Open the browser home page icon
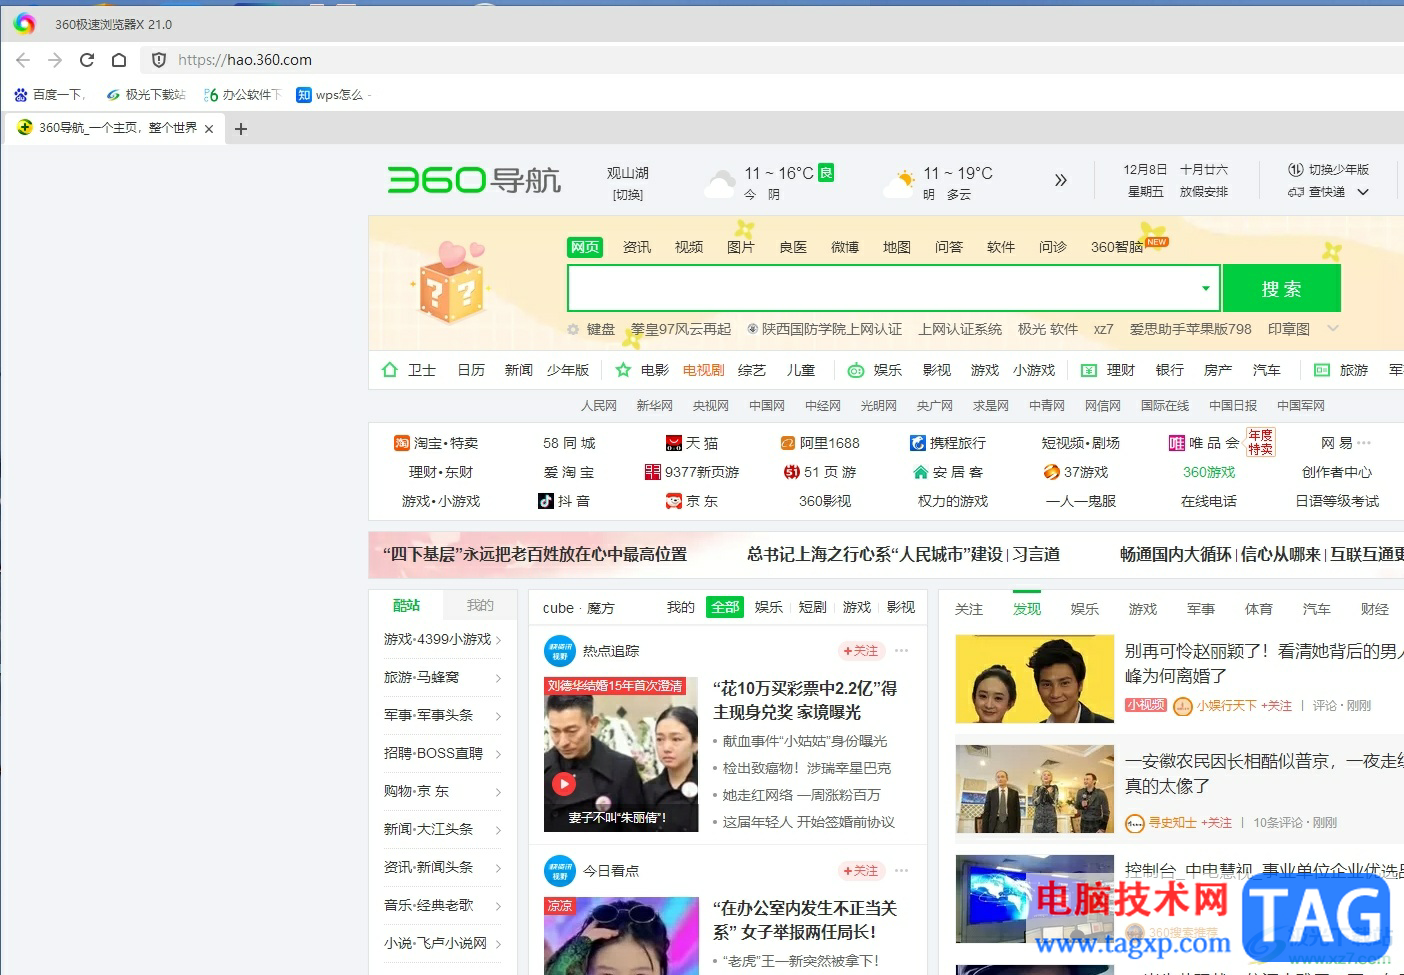Image resolution: width=1404 pixels, height=975 pixels. 119,60
